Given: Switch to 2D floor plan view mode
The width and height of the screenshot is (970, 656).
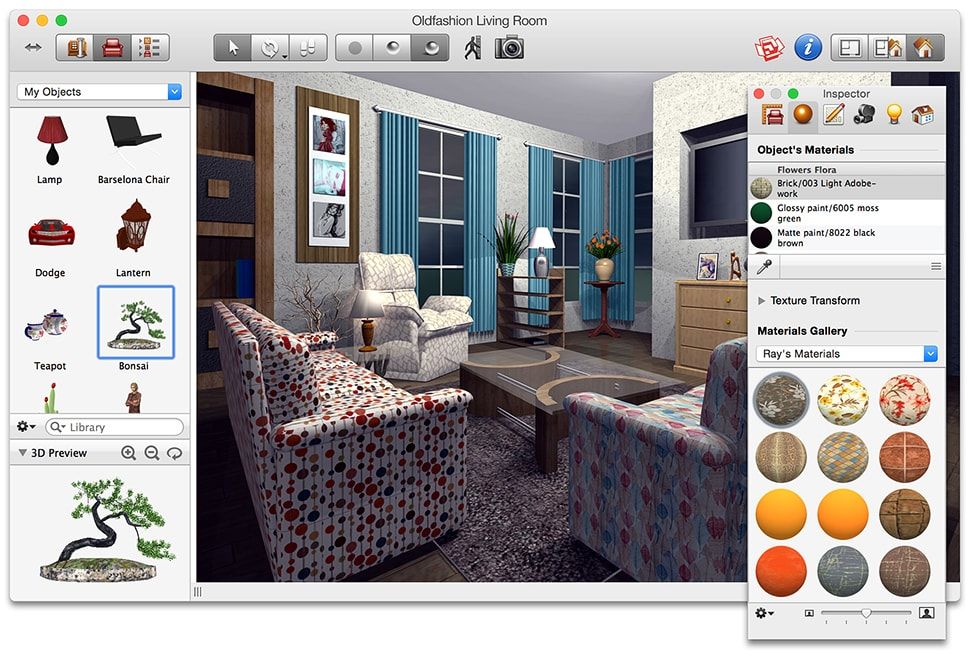Looking at the screenshot, I should 849,47.
